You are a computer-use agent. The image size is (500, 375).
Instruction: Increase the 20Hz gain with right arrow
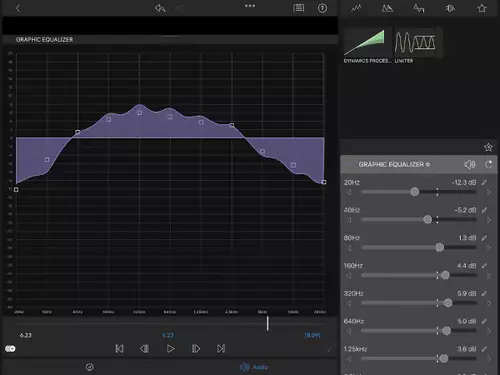coord(489,192)
